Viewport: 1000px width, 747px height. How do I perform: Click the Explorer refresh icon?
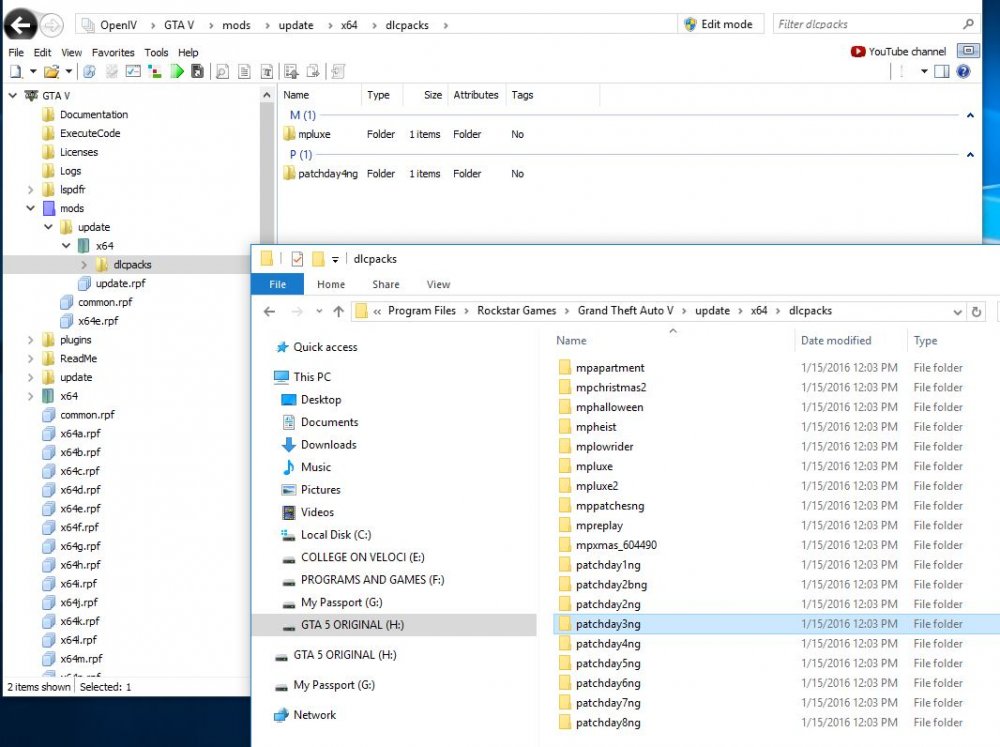[x=976, y=311]
